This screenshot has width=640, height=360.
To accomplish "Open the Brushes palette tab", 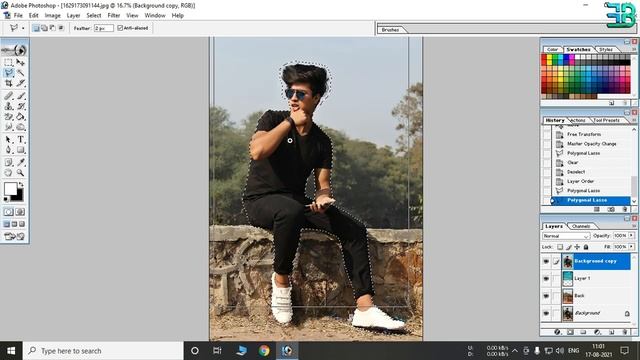I will click(x=391, y=30).
